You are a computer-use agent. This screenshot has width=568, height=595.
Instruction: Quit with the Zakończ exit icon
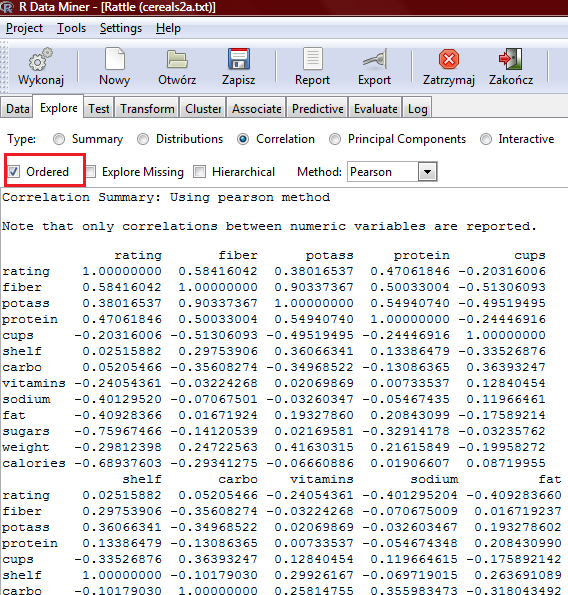tap(511, 59)
